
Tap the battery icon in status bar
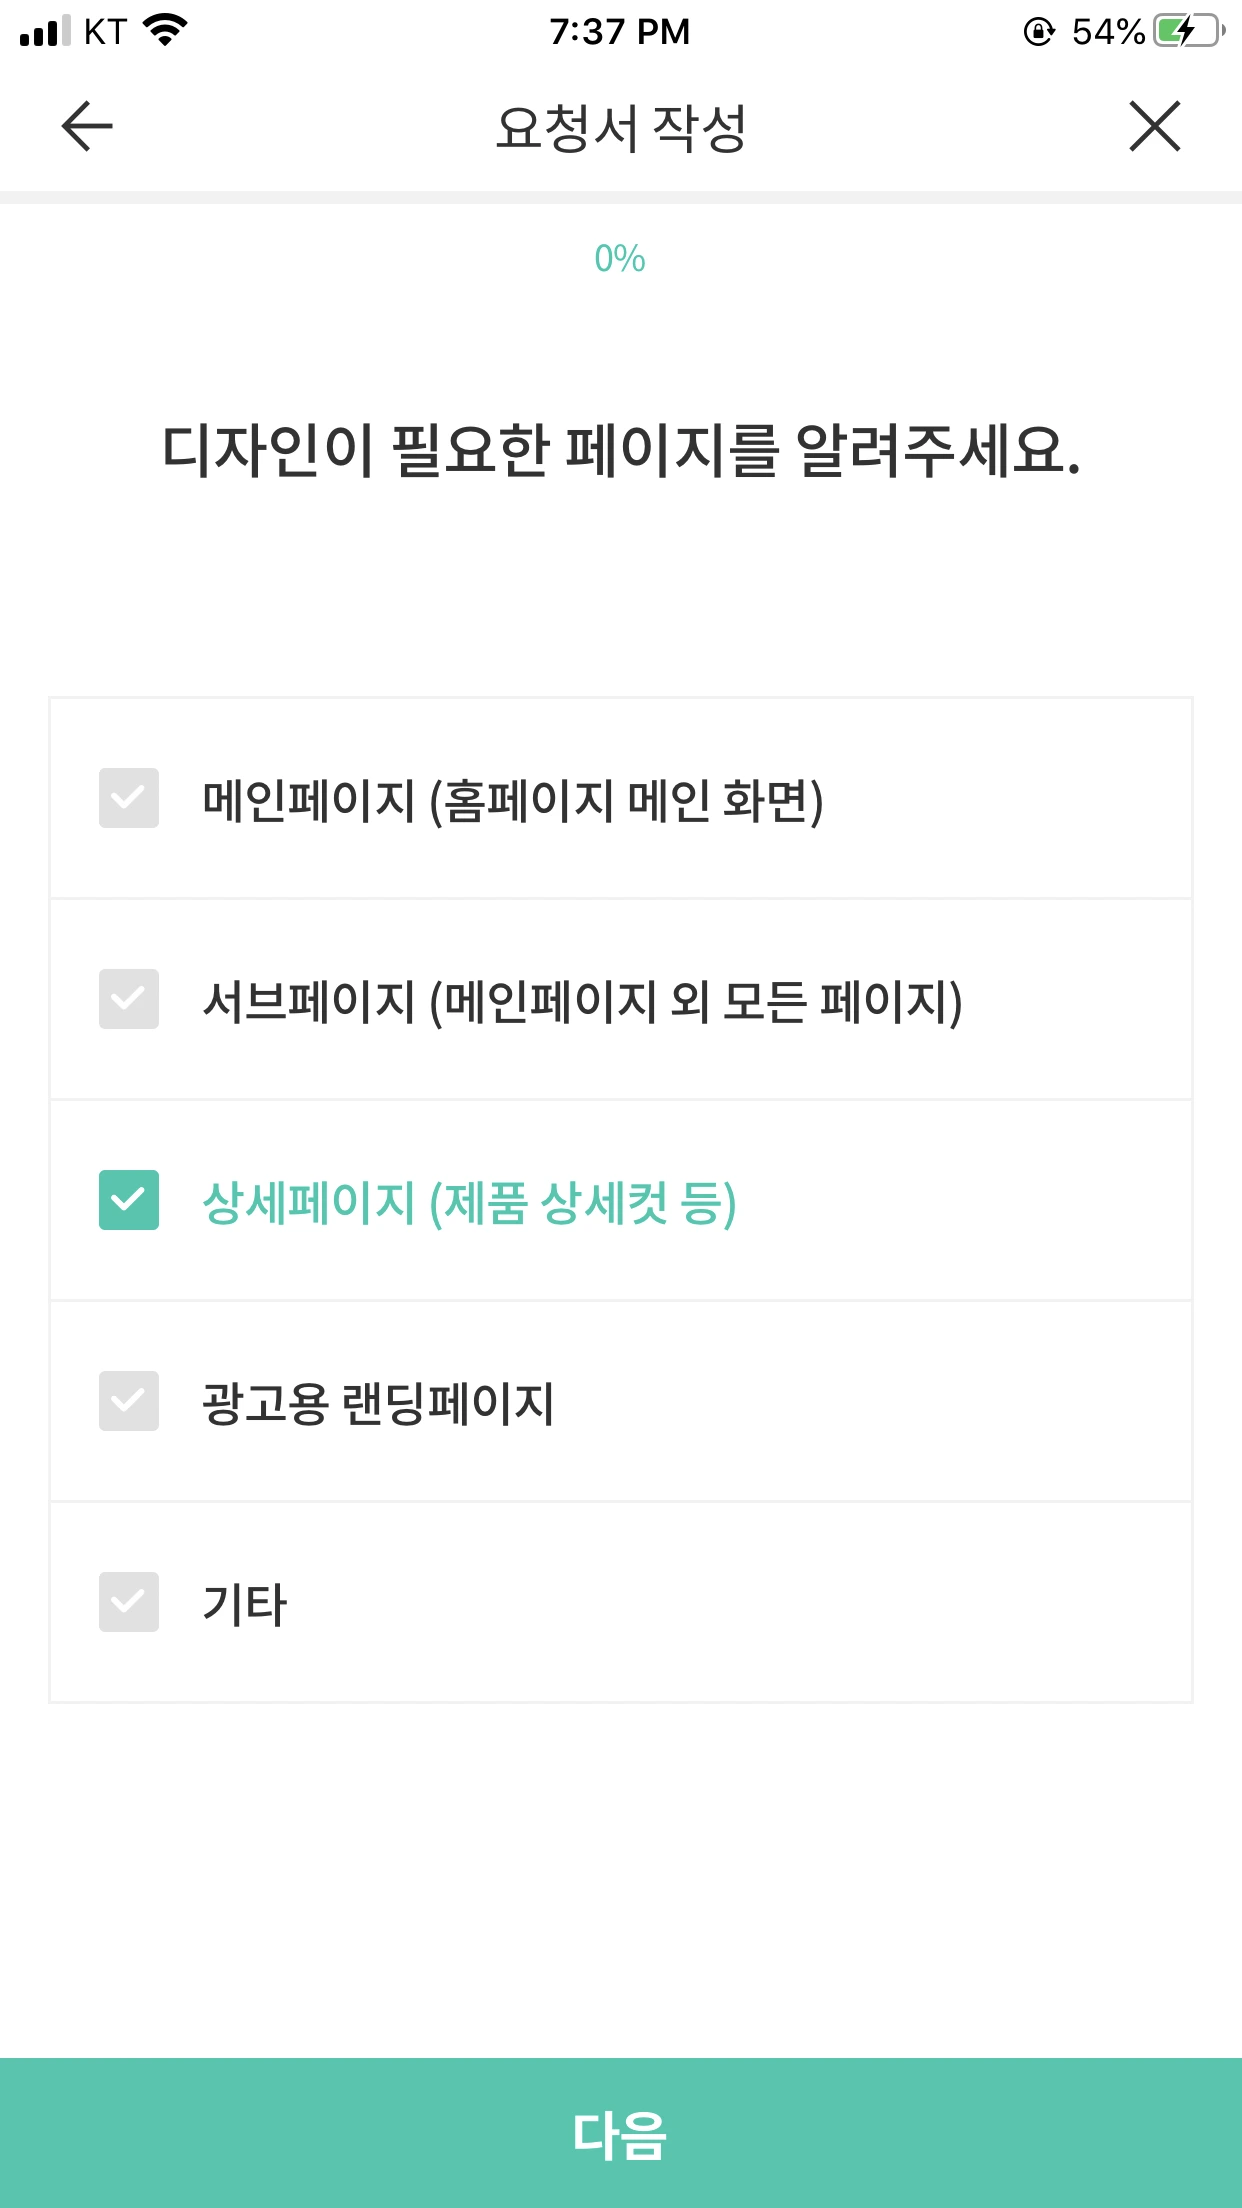click(x=1189, y=31)
